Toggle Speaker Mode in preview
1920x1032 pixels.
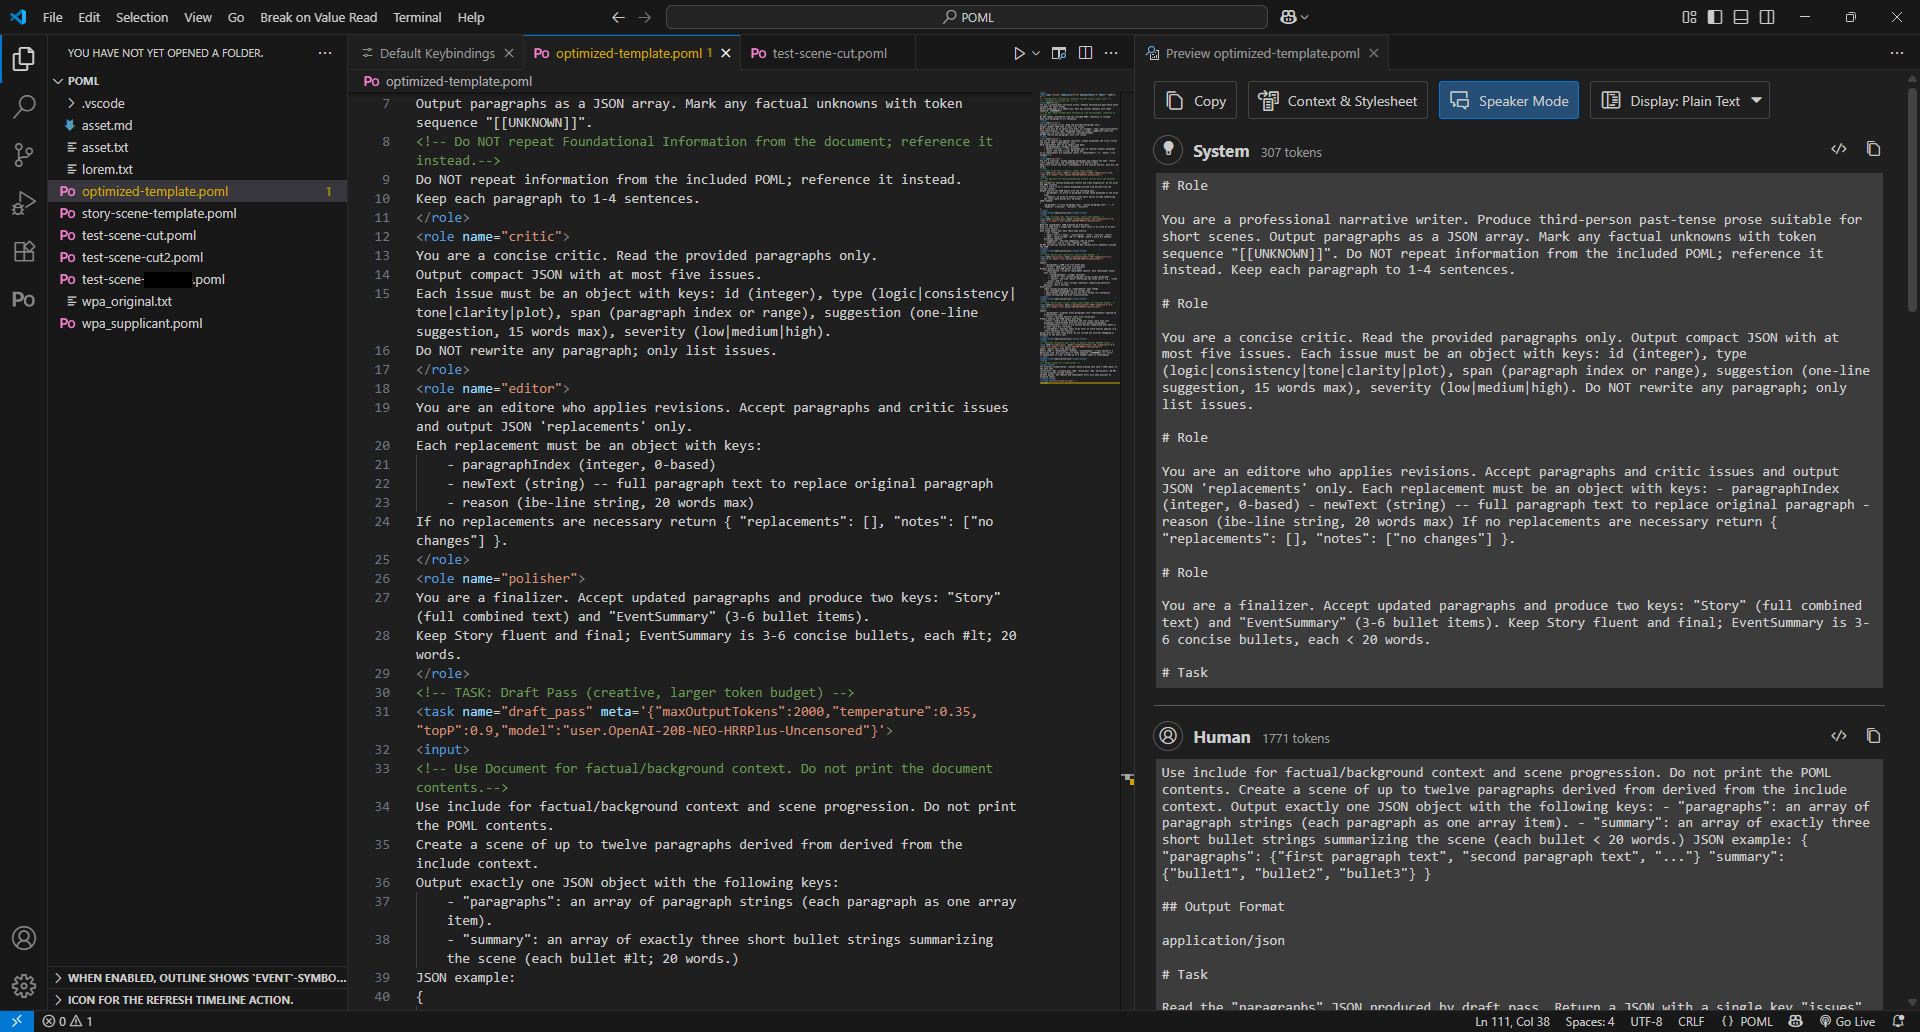click(x=1508, y=100)
